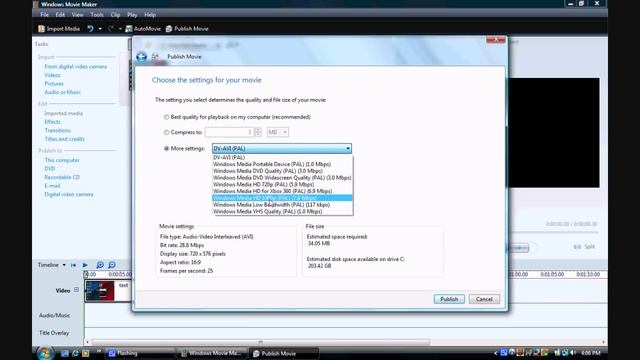Click the Compress to size stepper arrows
Screen dimensions: 640x360
[x=258, y=132]
